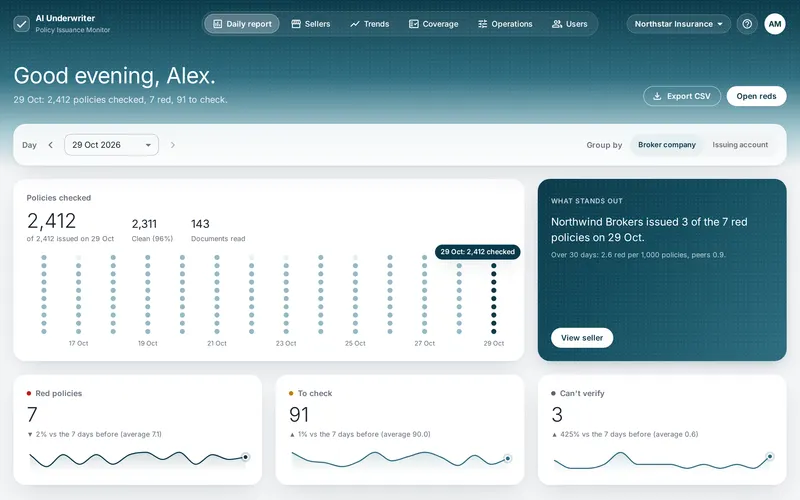Screen dimensions: 800x500
Task: Click the 19 Oct axis label
Action: (147, 343)
